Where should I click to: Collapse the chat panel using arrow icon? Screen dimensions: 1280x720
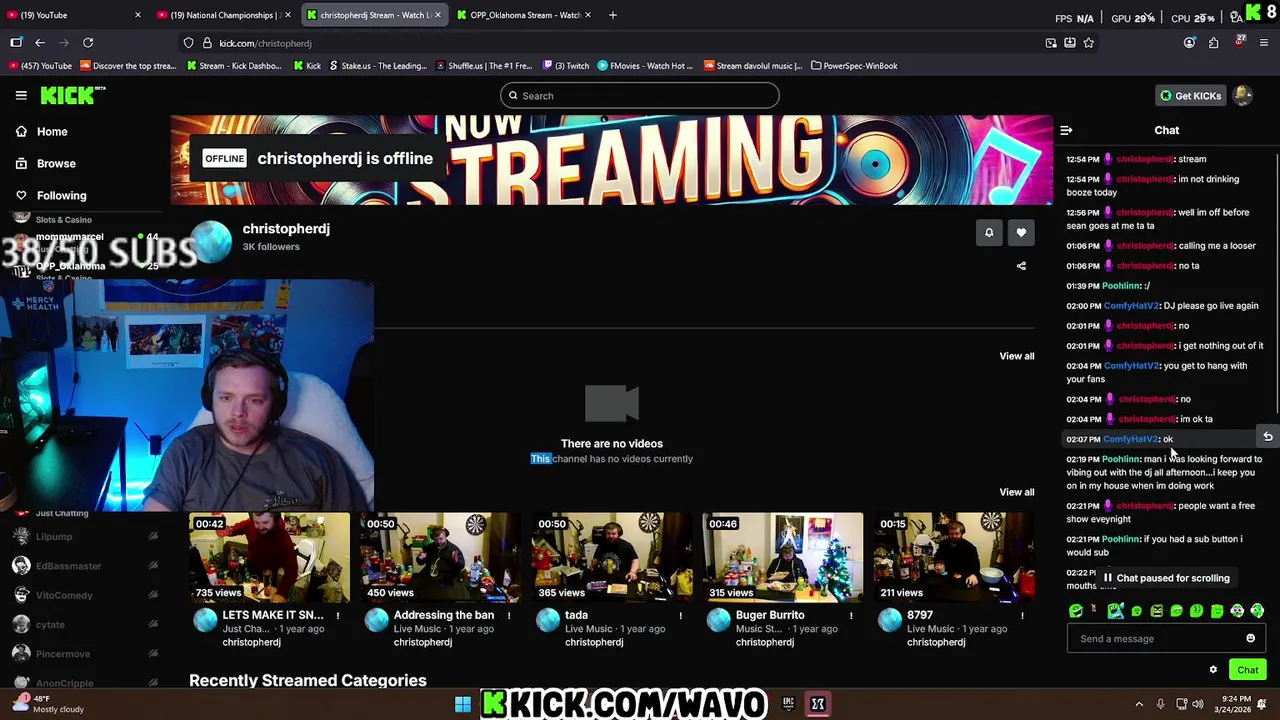point(1066,130)
